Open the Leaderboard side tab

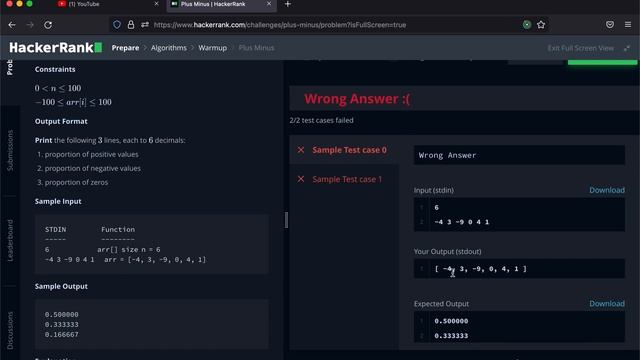click(10, 240)
